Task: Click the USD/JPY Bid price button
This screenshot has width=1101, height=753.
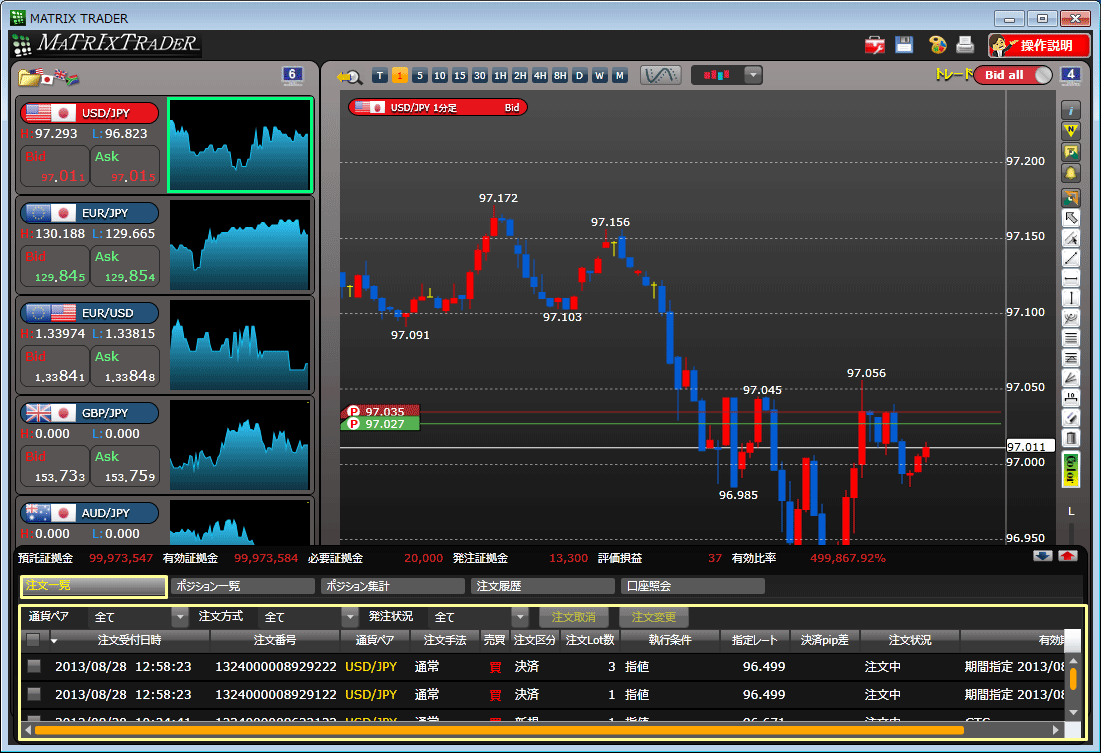Action: (x=55, y=166)
